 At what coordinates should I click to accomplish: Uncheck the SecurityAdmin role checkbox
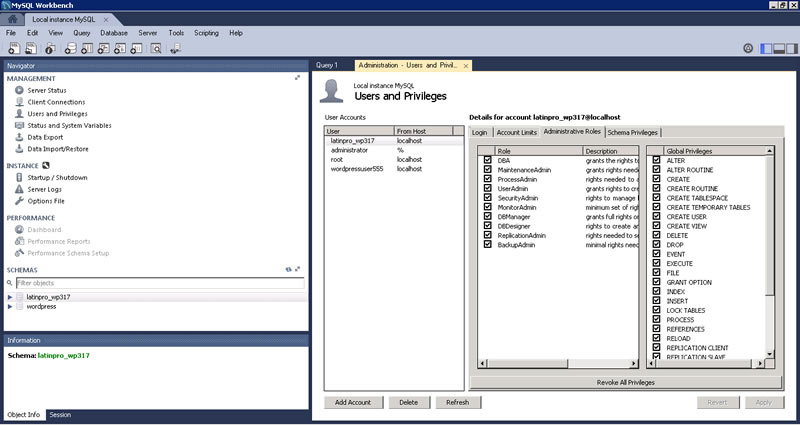click(x=488, y=198)
